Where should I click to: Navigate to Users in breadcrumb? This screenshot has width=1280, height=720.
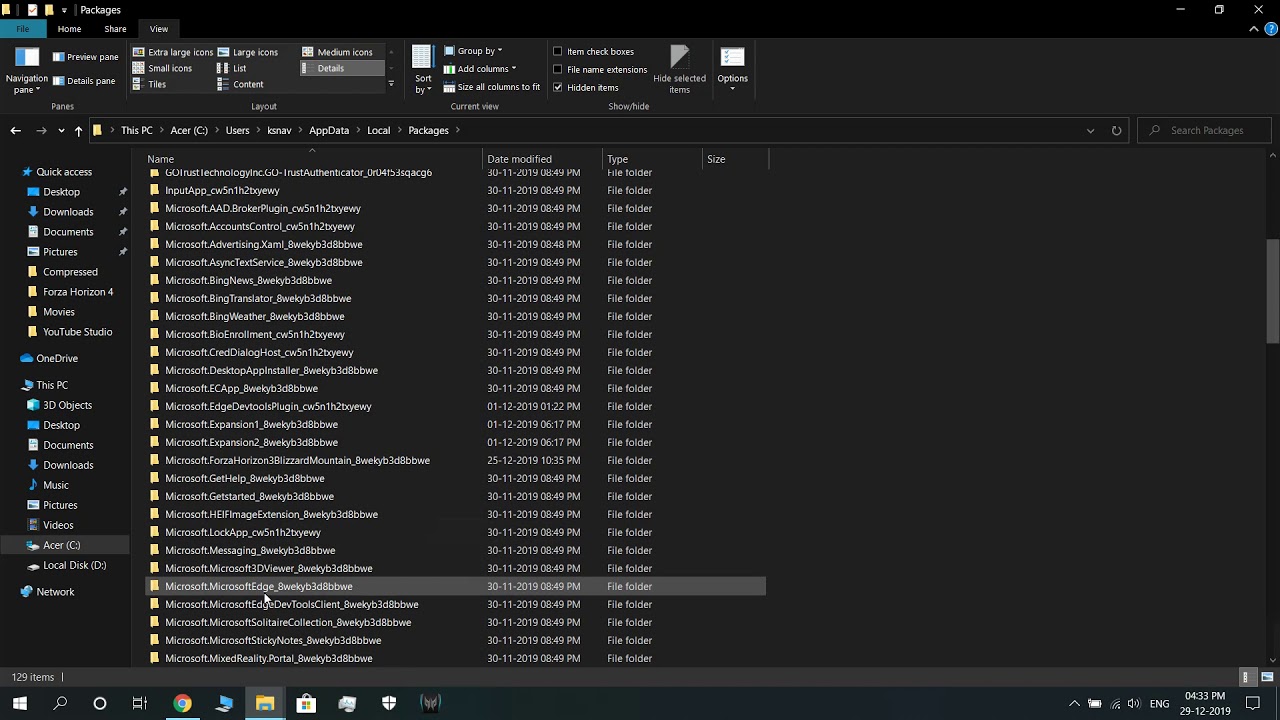coord(237,130)
